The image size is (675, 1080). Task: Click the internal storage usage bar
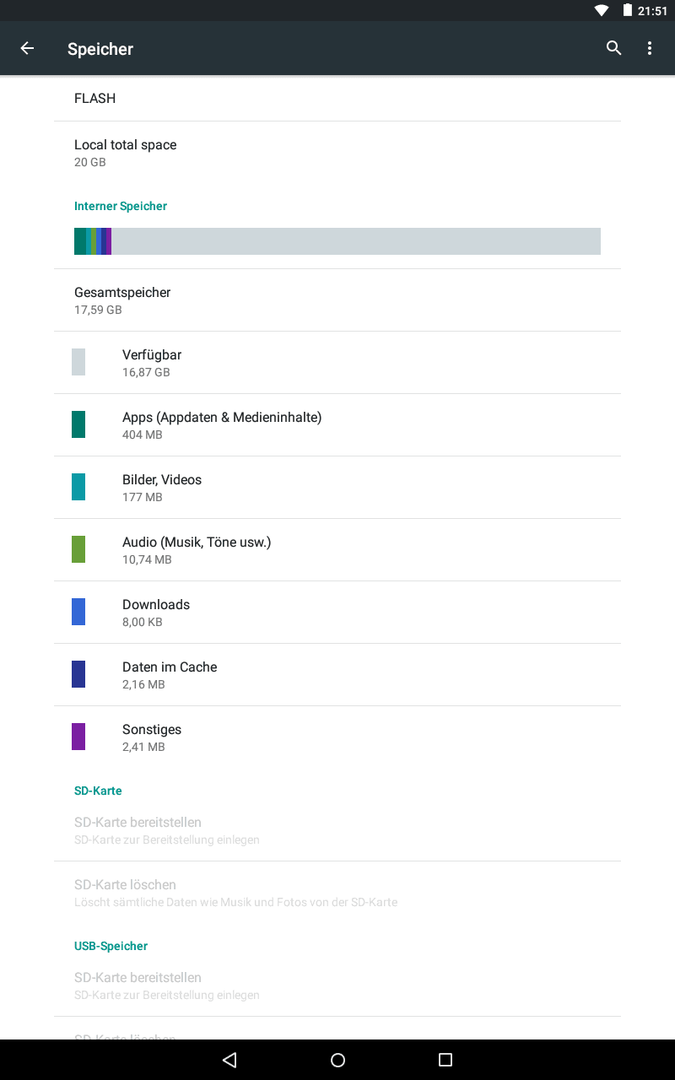click(338, 241)
